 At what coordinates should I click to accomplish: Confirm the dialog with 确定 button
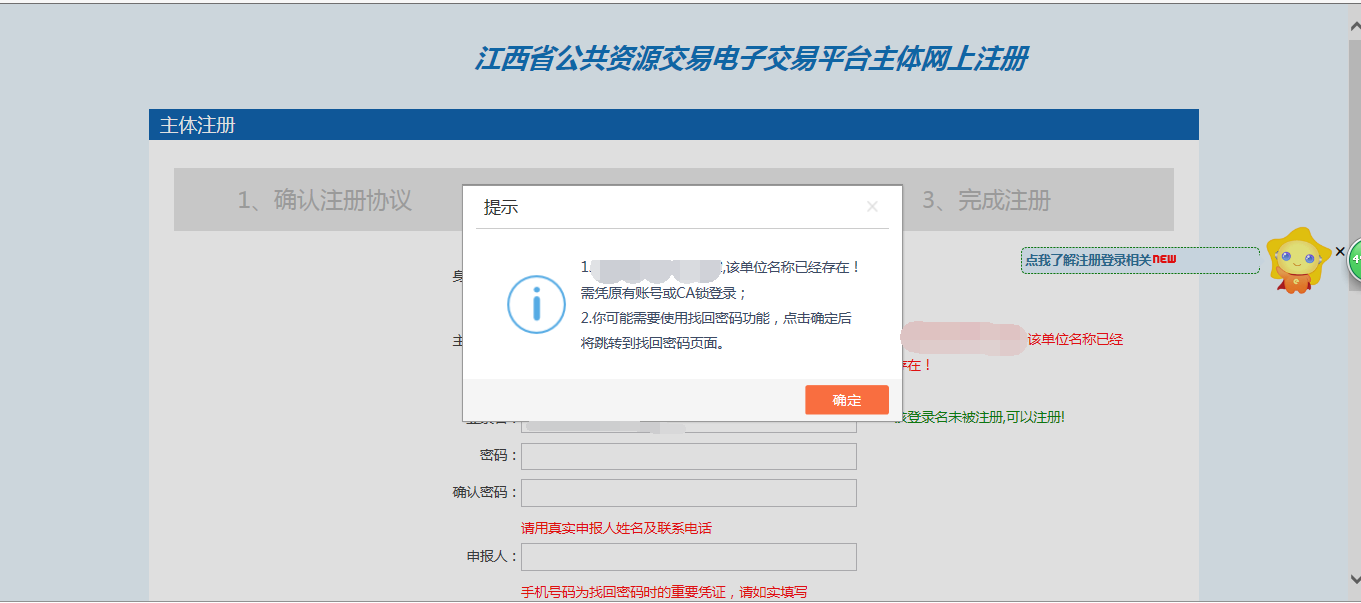pyautogui.click(x=846, y=400)
